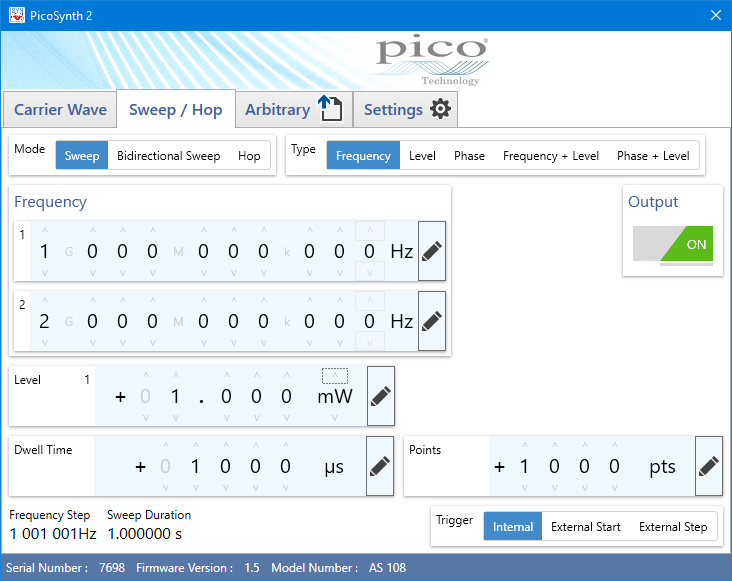Screen dimensions: 732x581
Task: Turn off the Output ON toggle
Action: click(x=673, y=245)
